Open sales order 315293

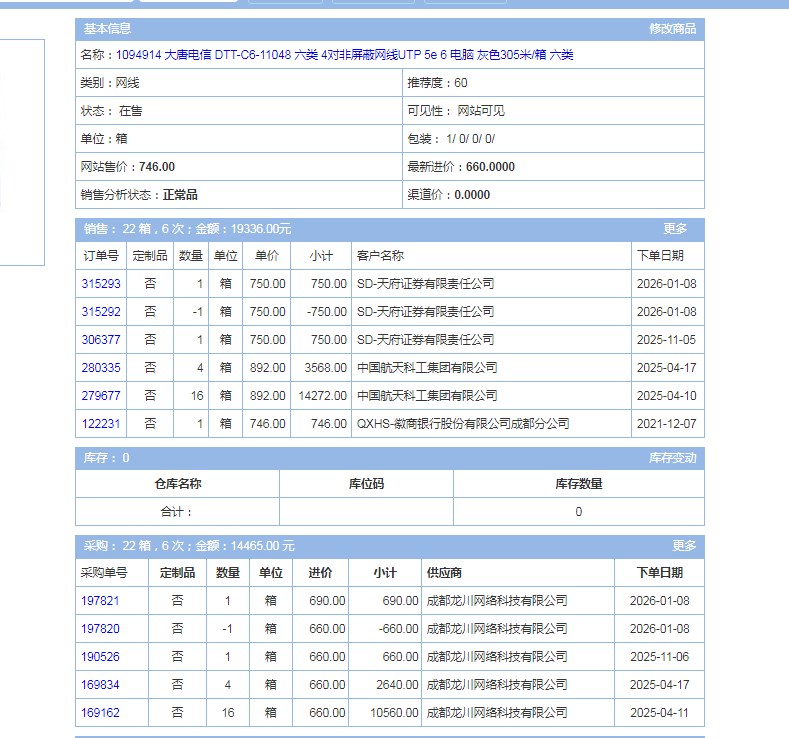pos(101,284)
